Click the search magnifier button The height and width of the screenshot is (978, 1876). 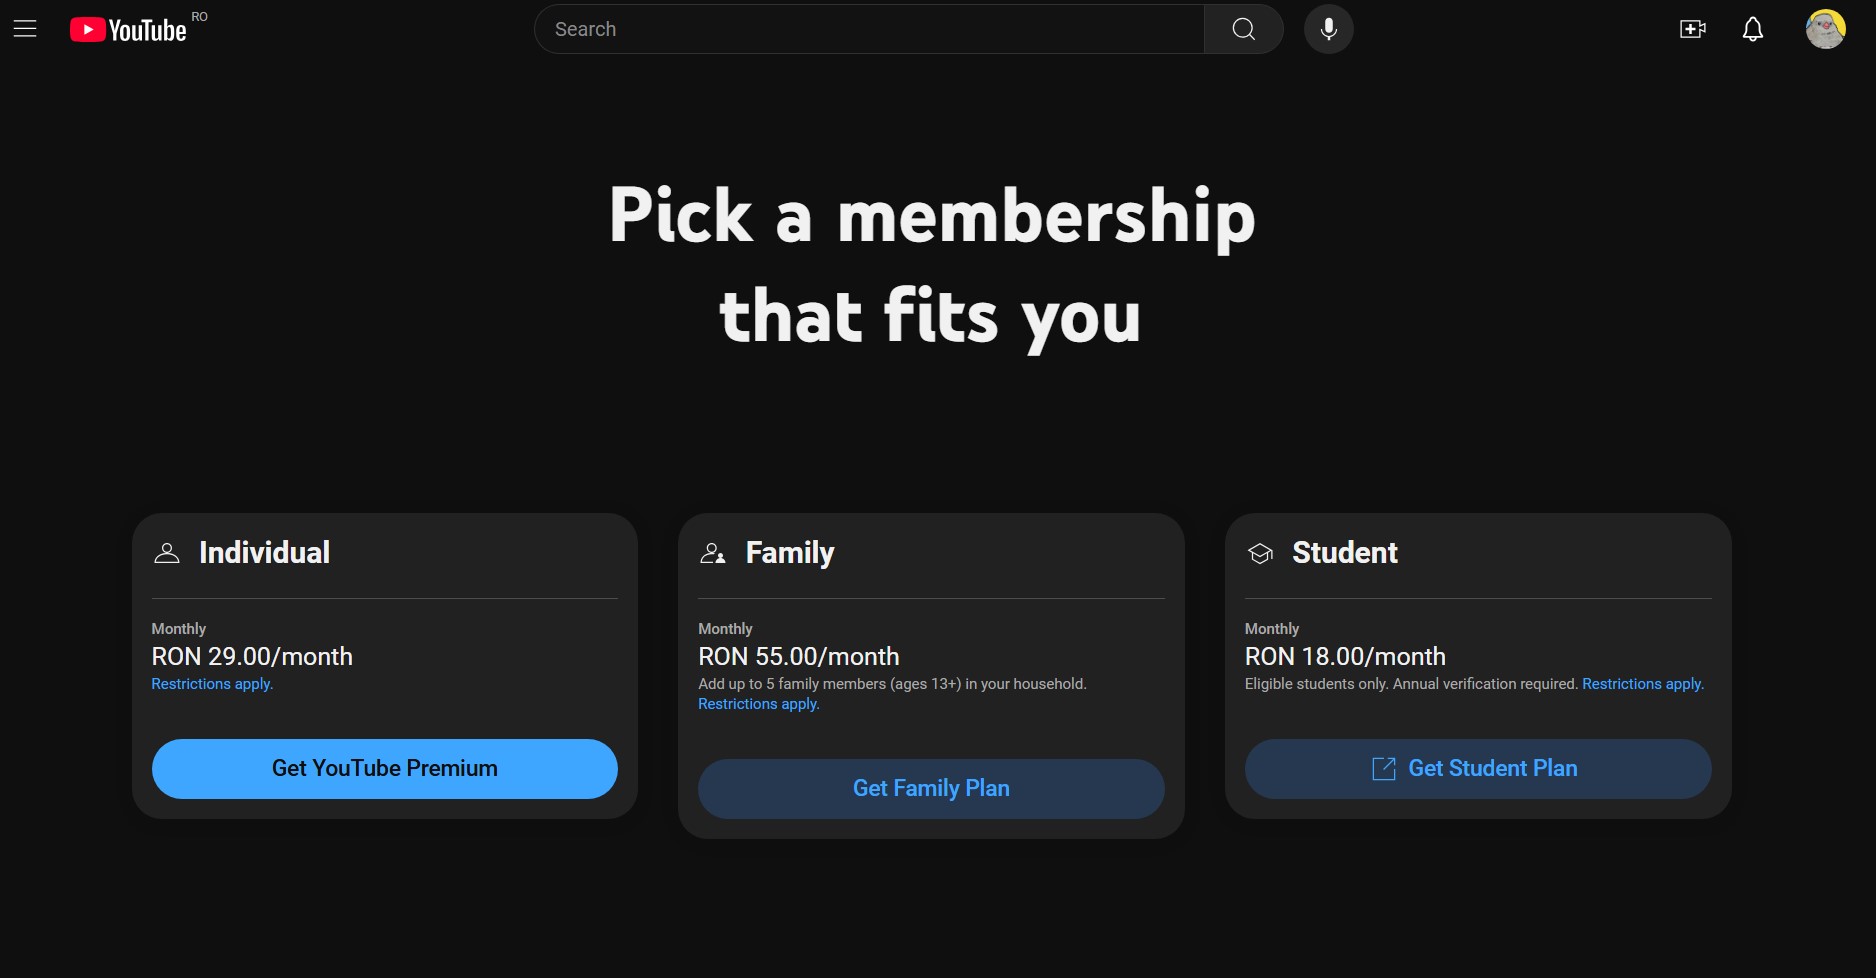pos(1243,29)
